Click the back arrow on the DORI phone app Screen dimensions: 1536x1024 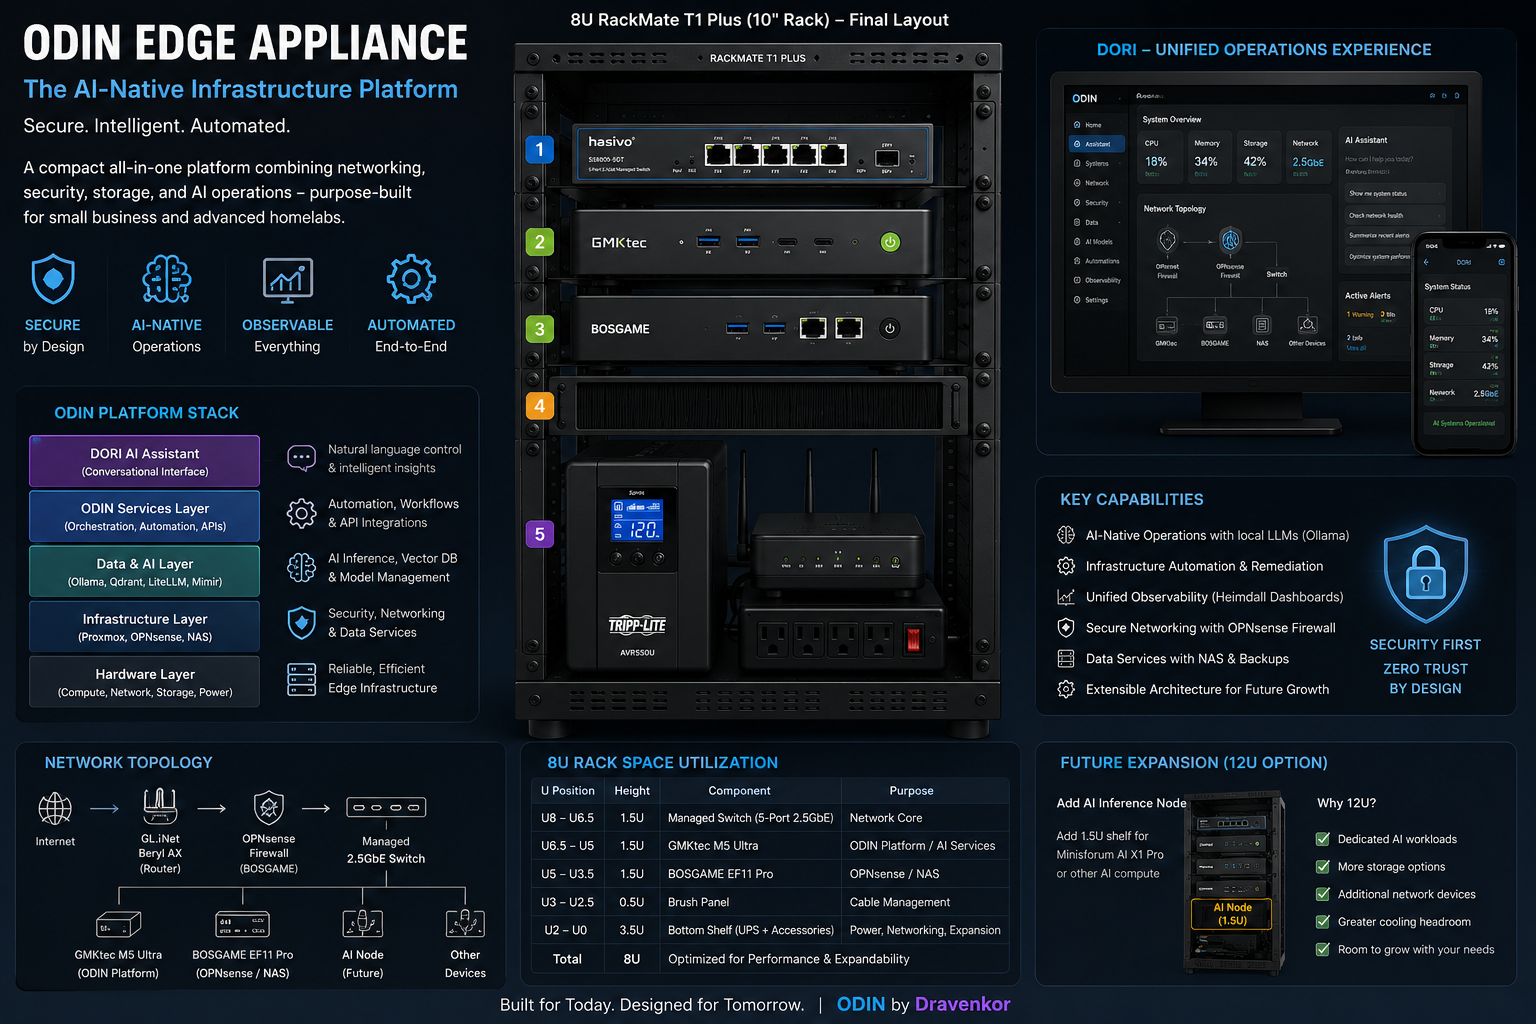(1427, 262)
